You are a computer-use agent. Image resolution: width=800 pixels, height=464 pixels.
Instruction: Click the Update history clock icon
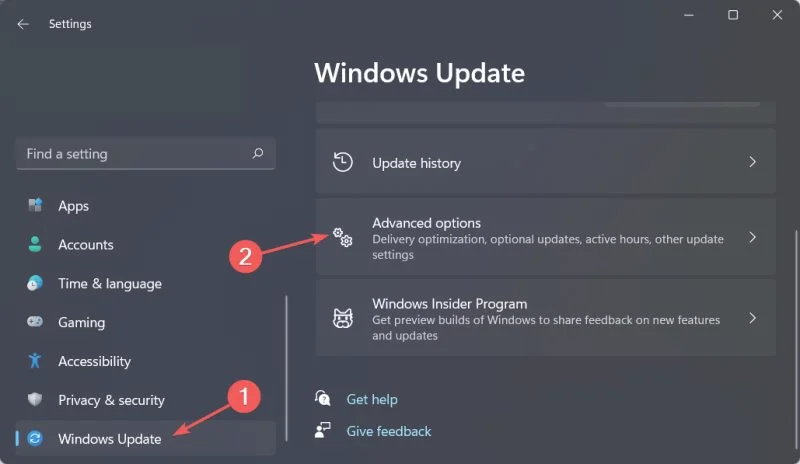point(343,162)
